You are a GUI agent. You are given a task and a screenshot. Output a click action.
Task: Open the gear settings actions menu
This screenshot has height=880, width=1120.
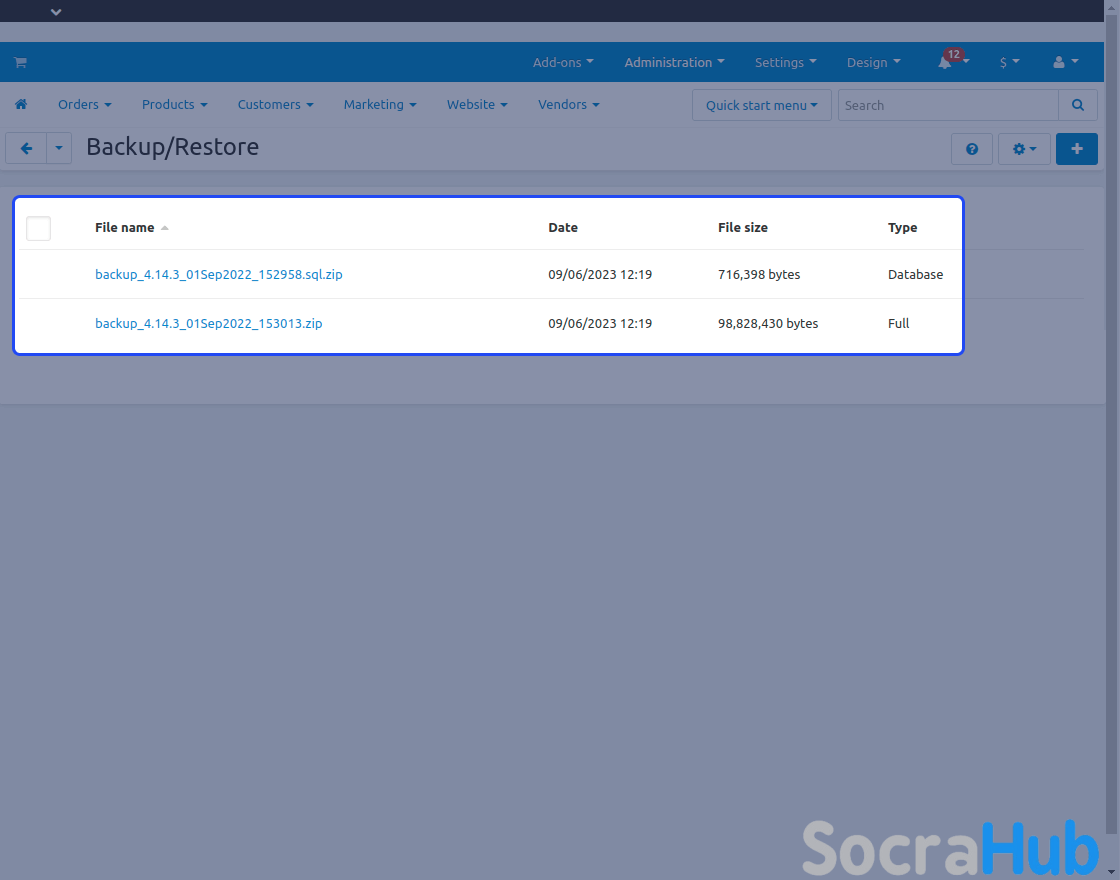click(1024, 149)
